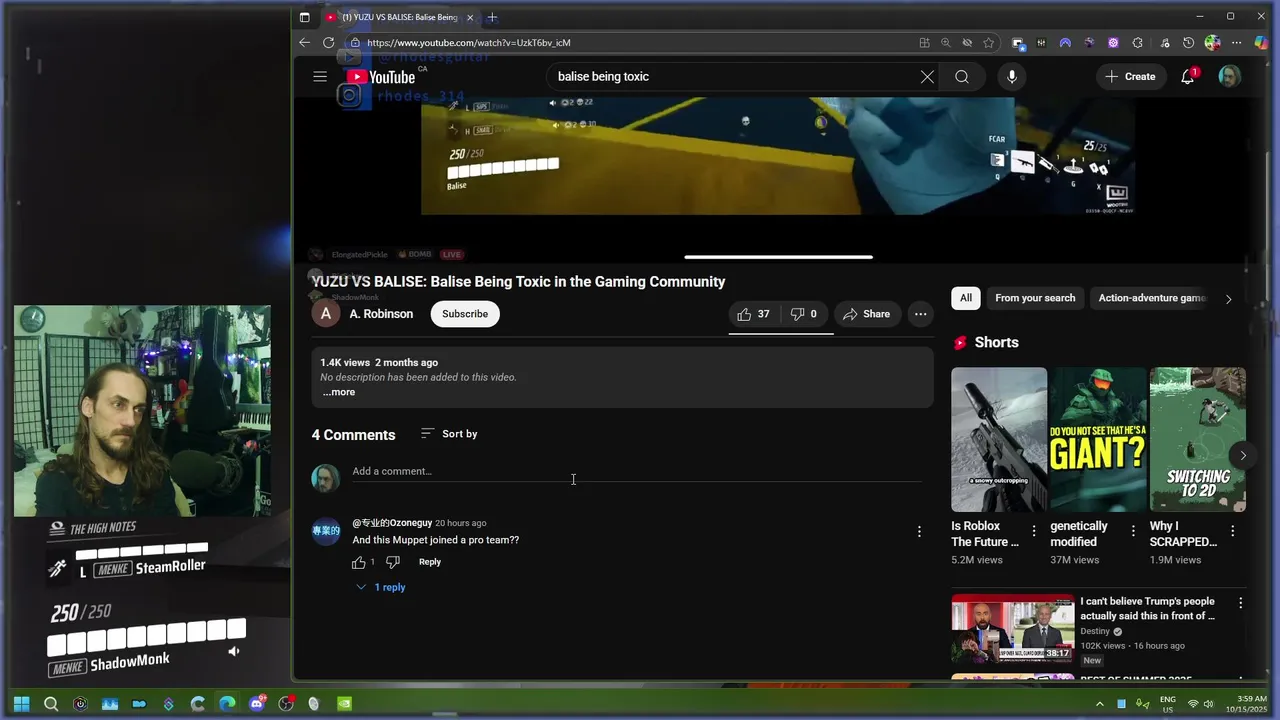Expand description with ...more
The image size is (1280, 720).
339,392
